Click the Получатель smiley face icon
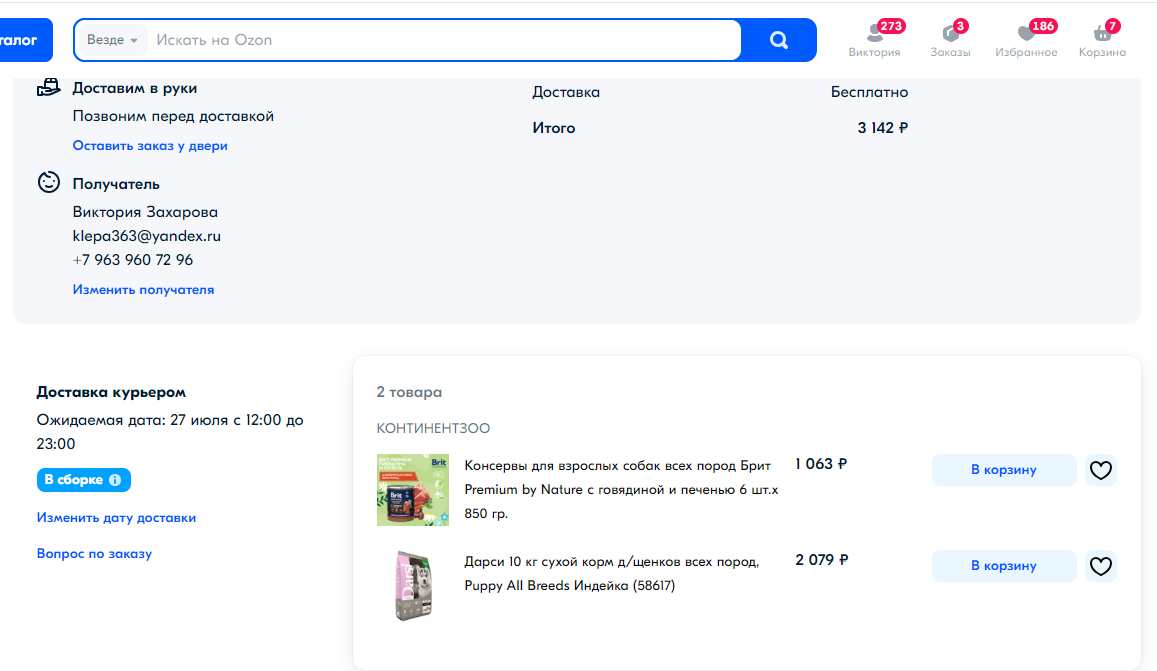Screen dimensions: 1157x671 49,182
